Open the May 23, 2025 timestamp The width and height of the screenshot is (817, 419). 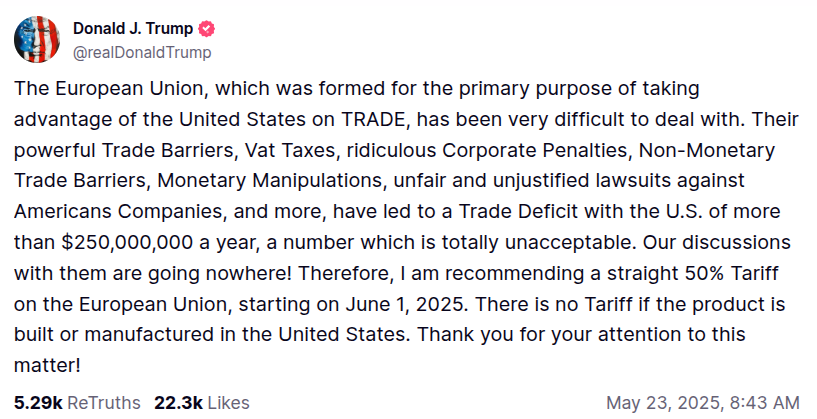click(x=703, y=403)
